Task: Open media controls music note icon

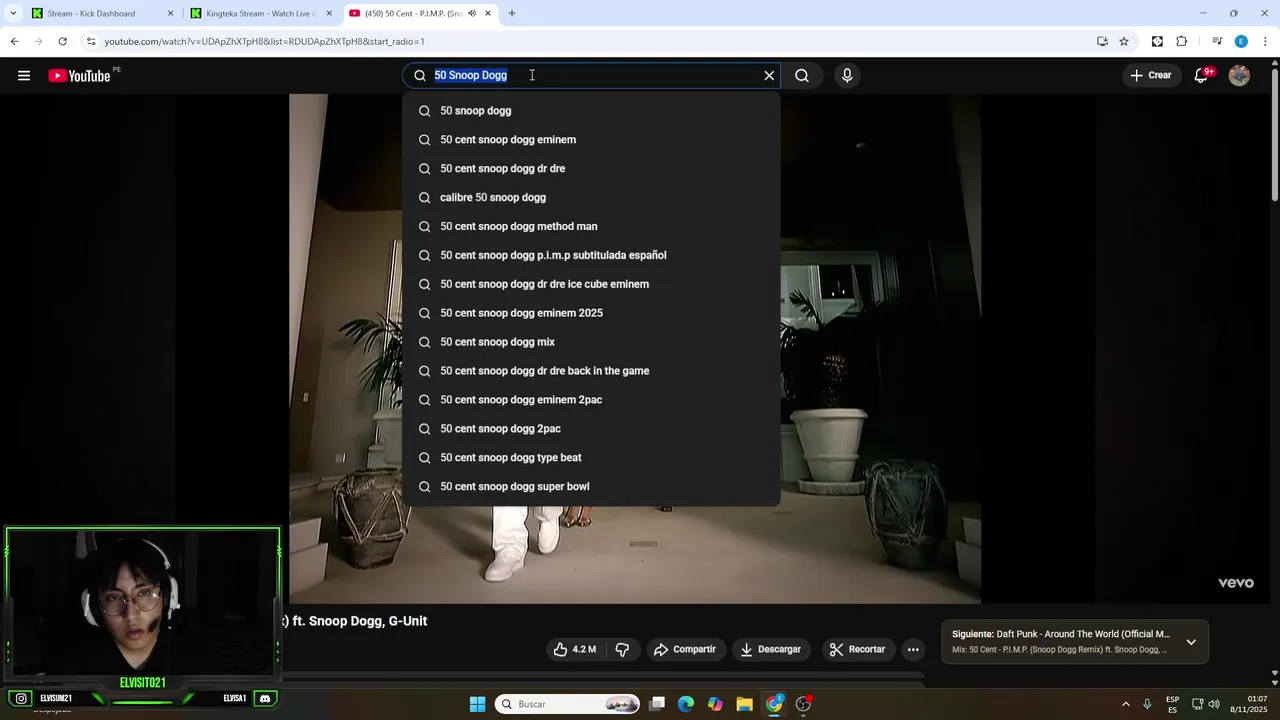Action: (x=1217, y=42)
